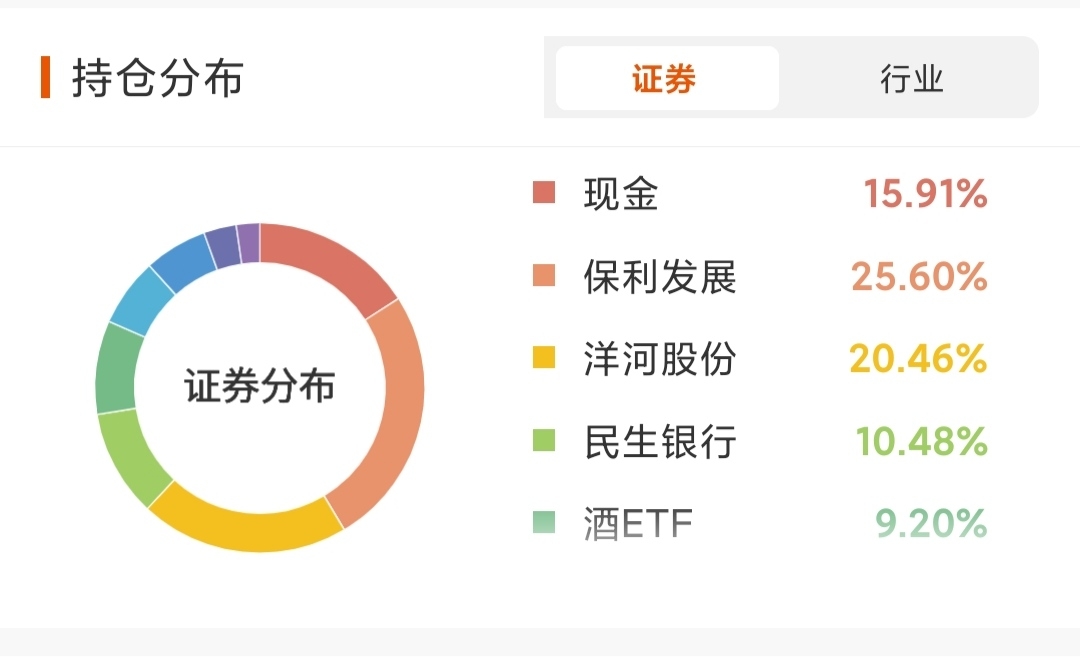Select the 酒ETF holding label
Image resolution: width=1080 pixels, height=663 pixels.
(637, 523)
